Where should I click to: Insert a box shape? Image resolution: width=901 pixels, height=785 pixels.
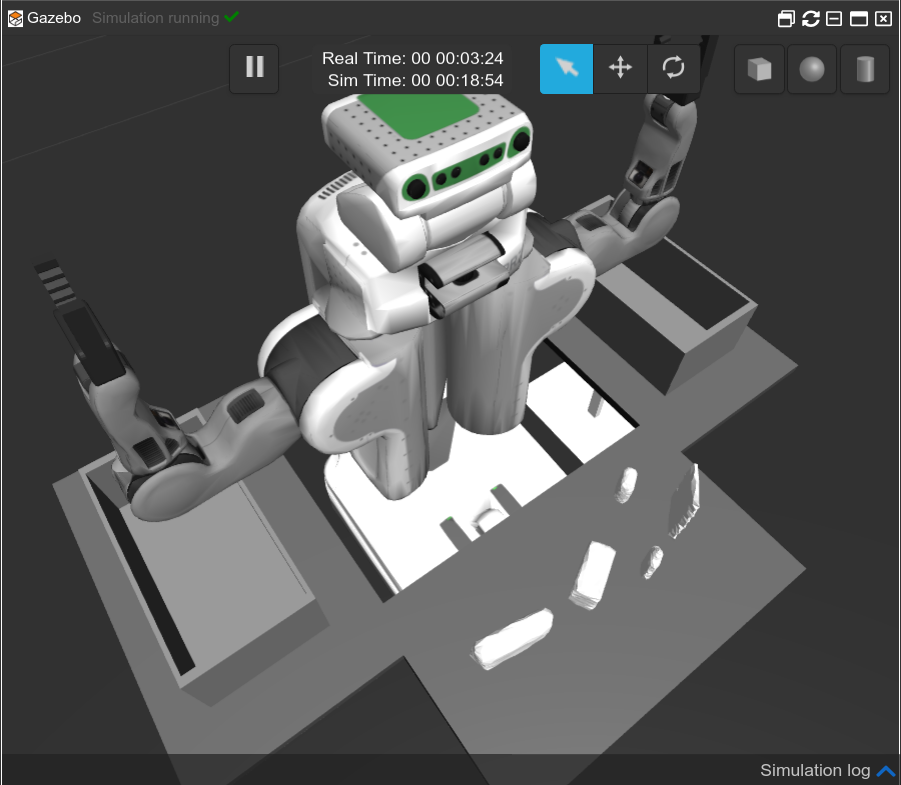pos(759,69)
